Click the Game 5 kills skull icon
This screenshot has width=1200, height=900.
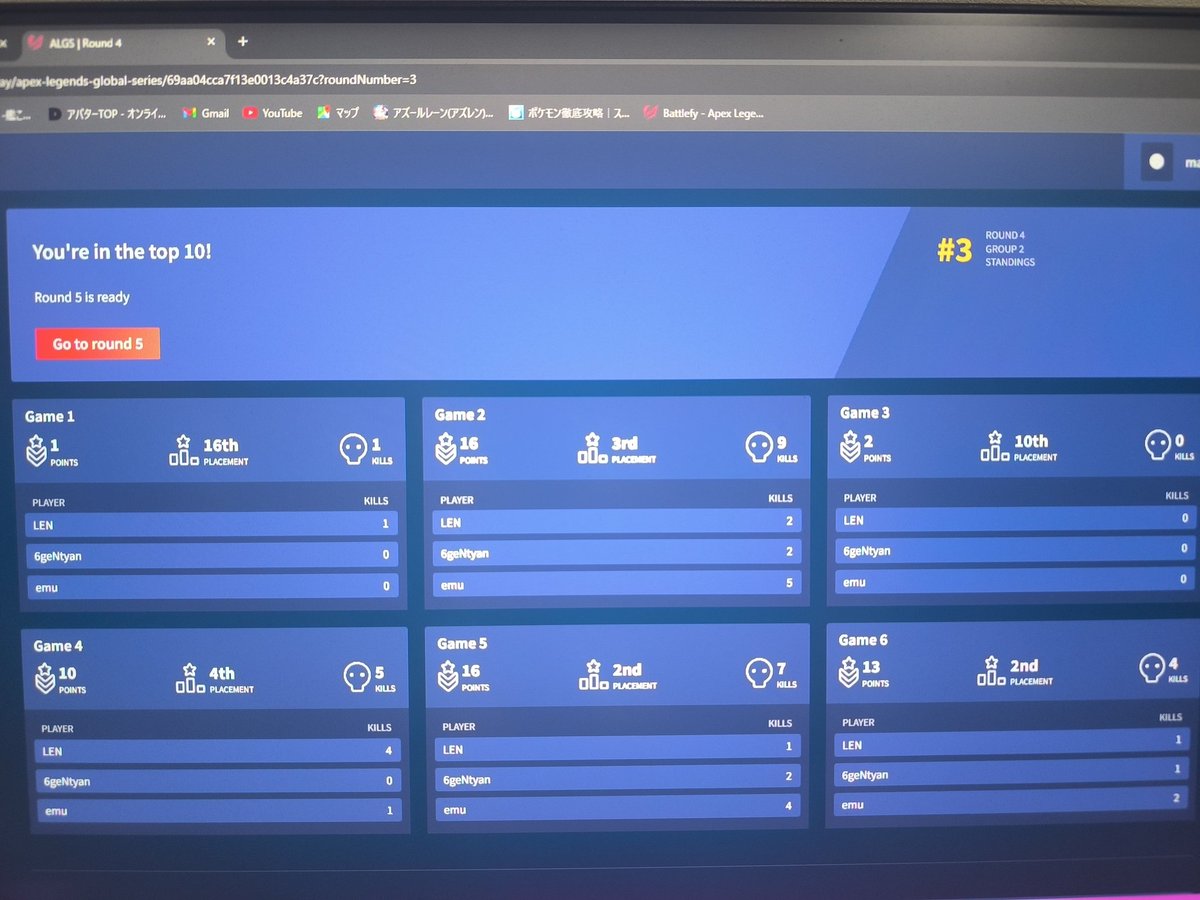point(760,673)
